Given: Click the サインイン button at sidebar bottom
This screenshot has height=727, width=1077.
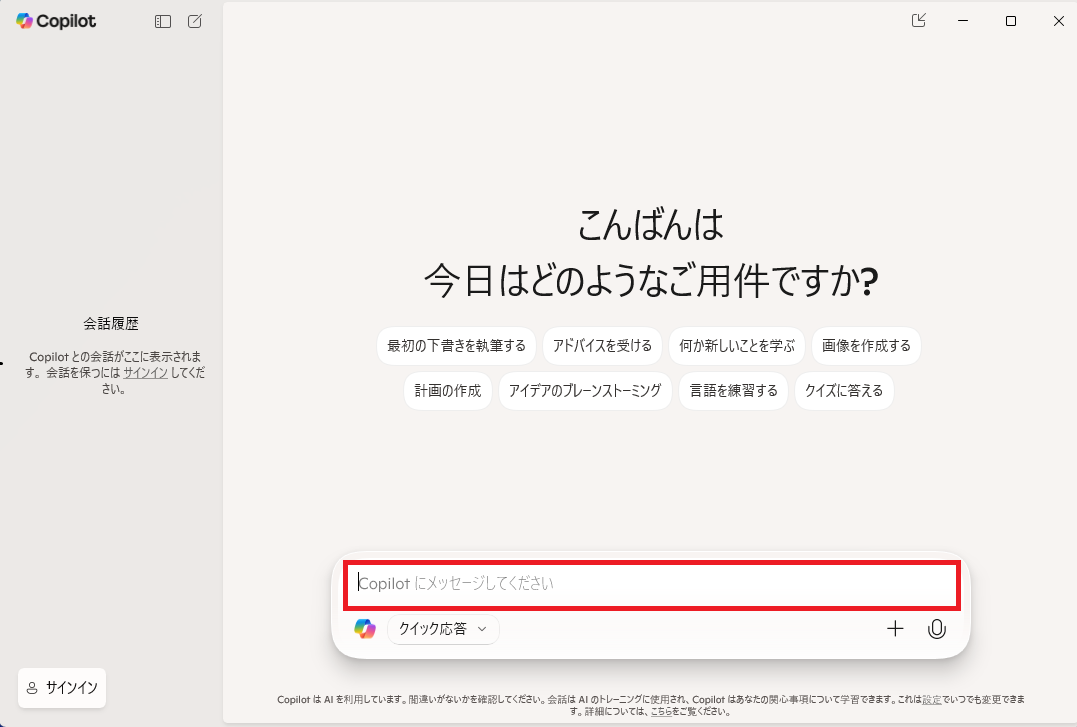Looking at the screenshot, I should (x=62, y=688).
